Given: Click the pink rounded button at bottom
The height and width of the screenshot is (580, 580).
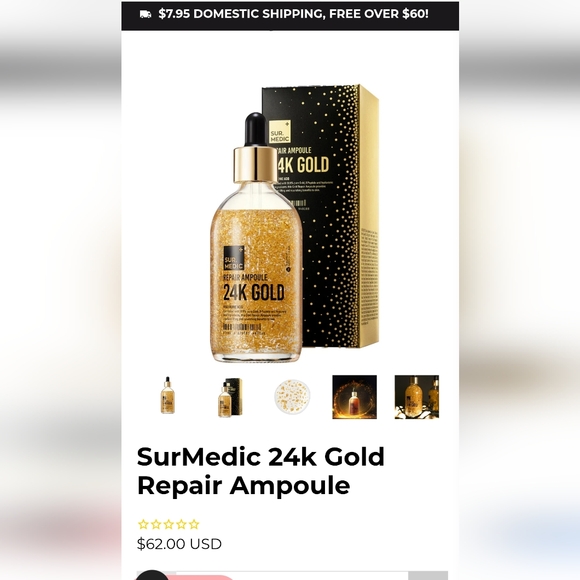Looking at the screenshot, I should pyautogui.click(x=202, y=577).
